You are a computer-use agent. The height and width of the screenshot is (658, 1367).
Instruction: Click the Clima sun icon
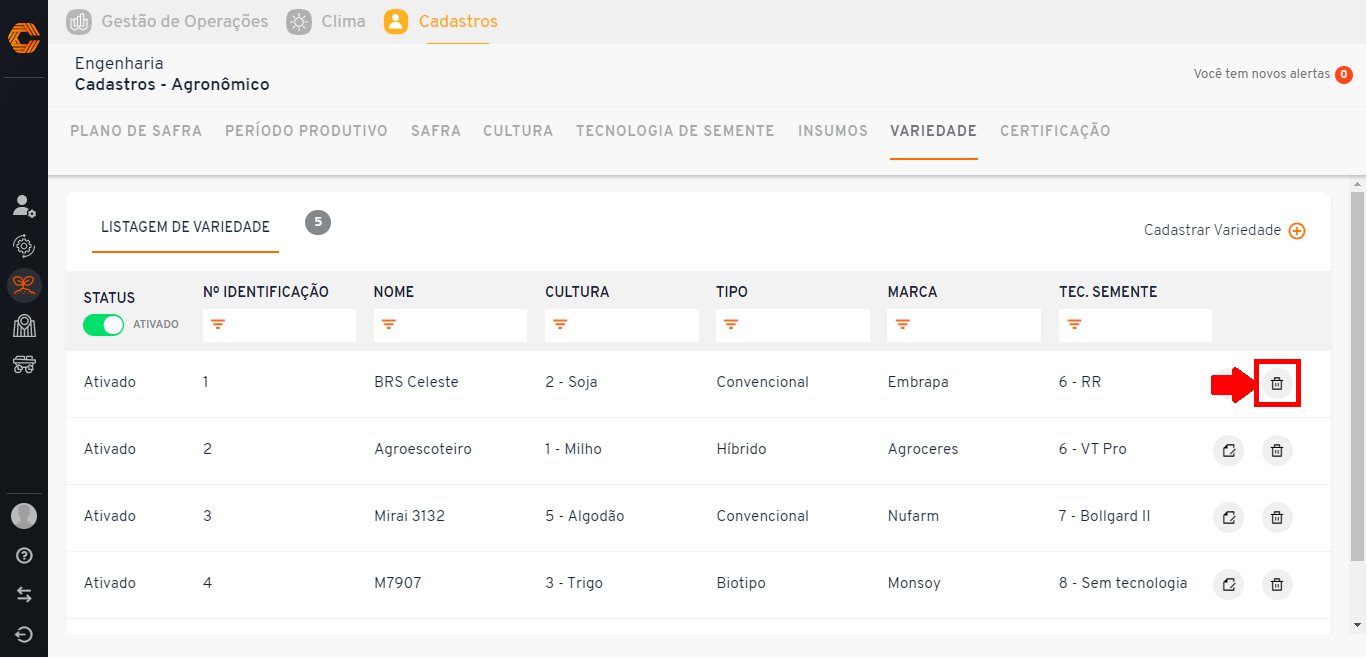pyautogui.click(x=298, y=21)
